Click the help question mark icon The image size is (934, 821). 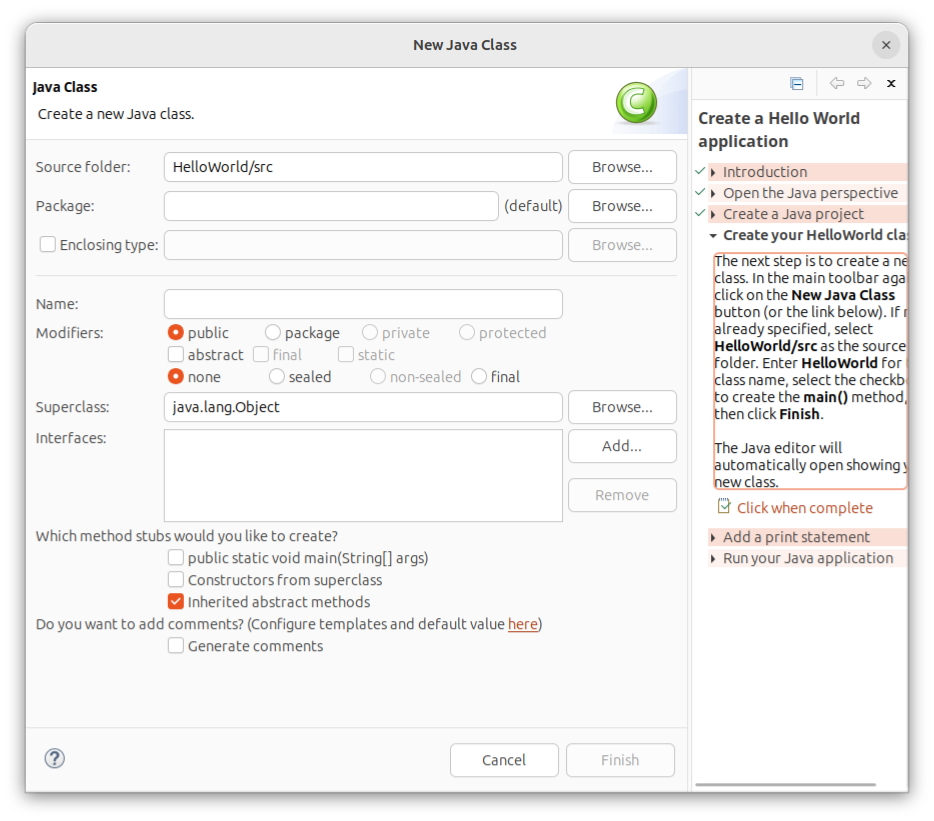[55, 758]
